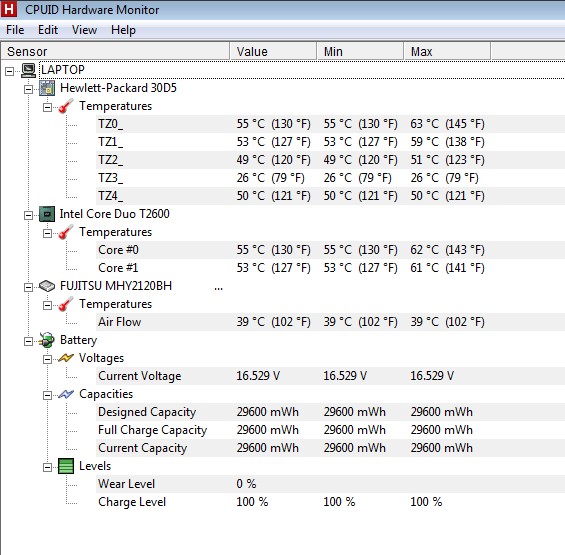Select the TZ3_ sensor row
The image size is (565, 555).
pyautogui.click(x=330, y=178)
